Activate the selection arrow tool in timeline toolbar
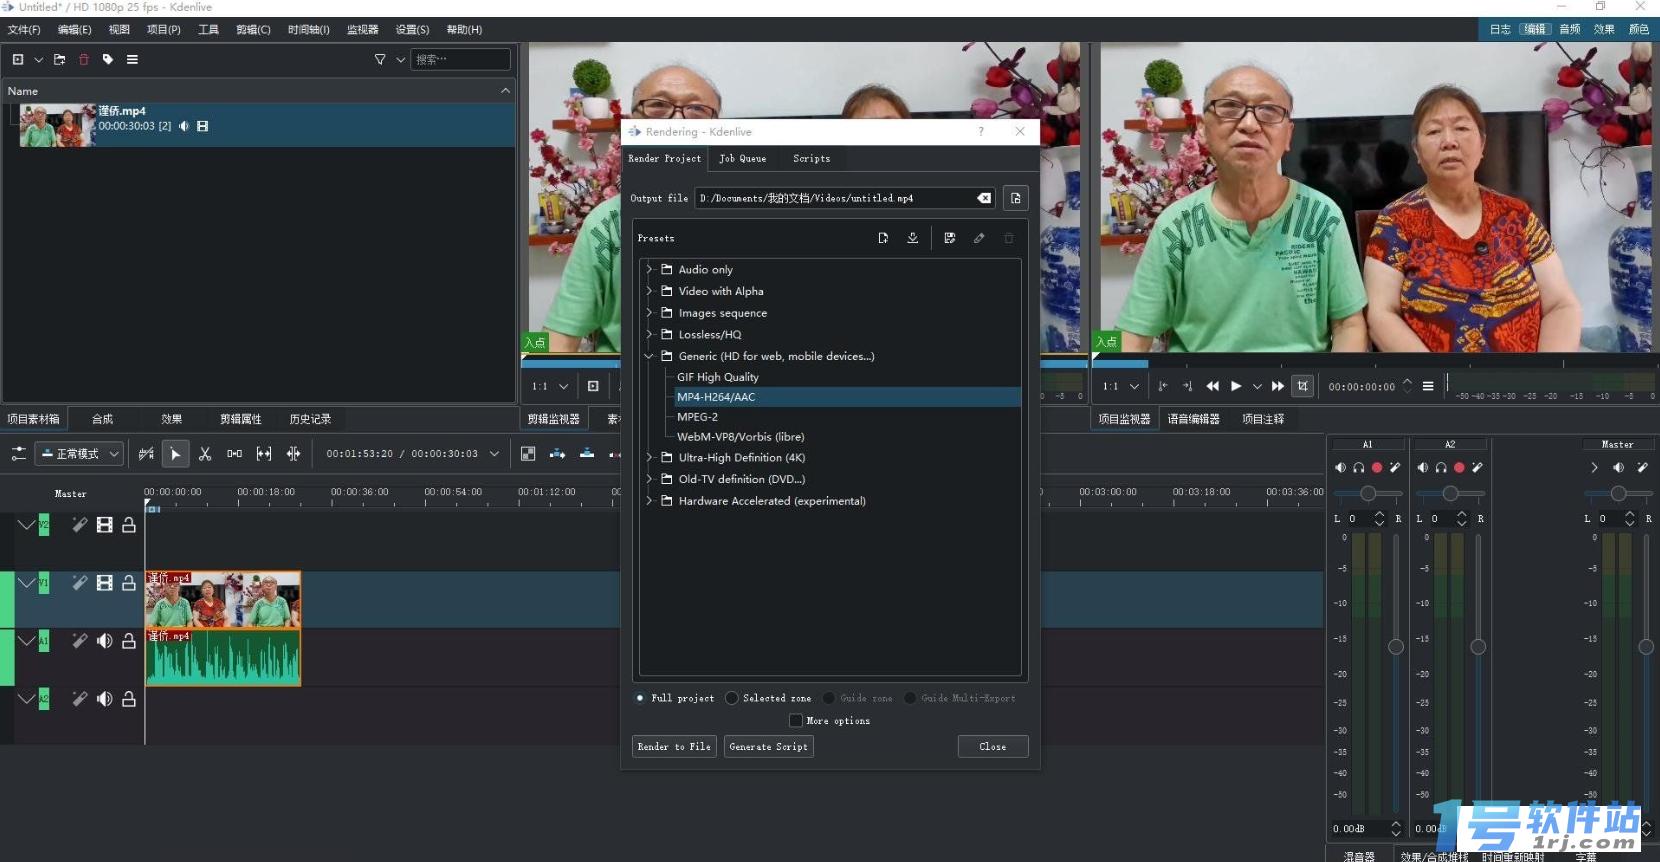The width and height of the screenshot is (1660, 862). click(x=175, y=454)
